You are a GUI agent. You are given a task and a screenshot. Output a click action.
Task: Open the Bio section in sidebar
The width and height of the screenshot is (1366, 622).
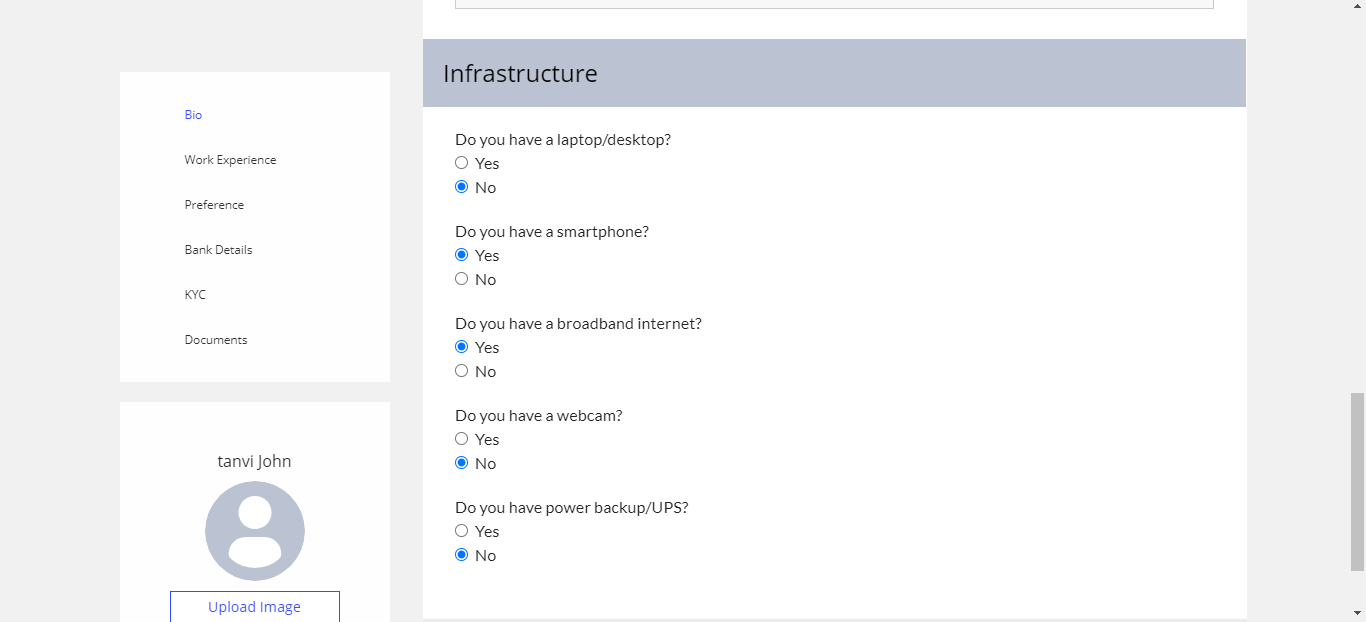193,115
